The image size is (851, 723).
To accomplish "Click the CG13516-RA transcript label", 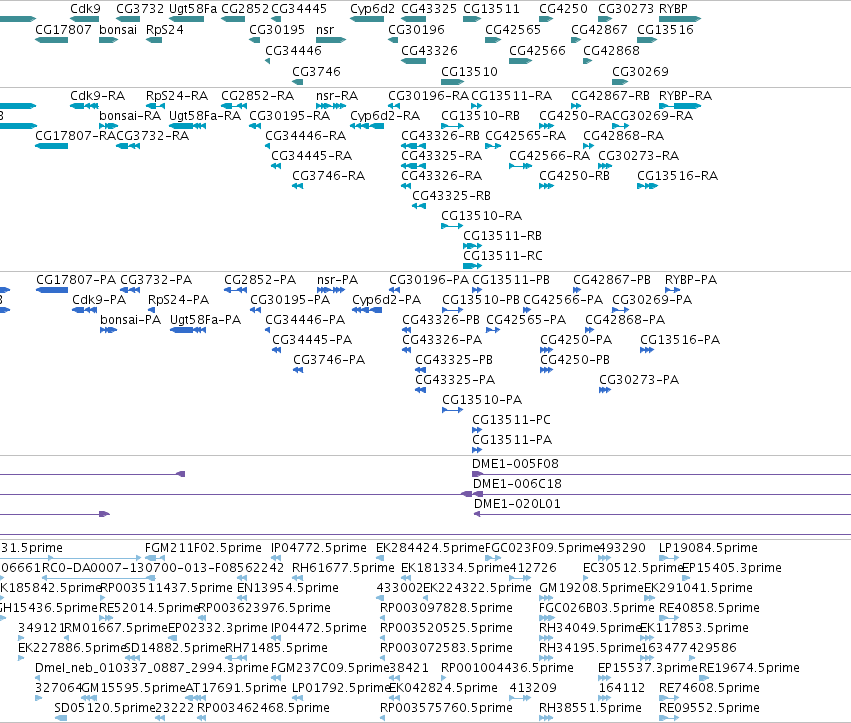I will pyautogui.click(x=678, y=176).
